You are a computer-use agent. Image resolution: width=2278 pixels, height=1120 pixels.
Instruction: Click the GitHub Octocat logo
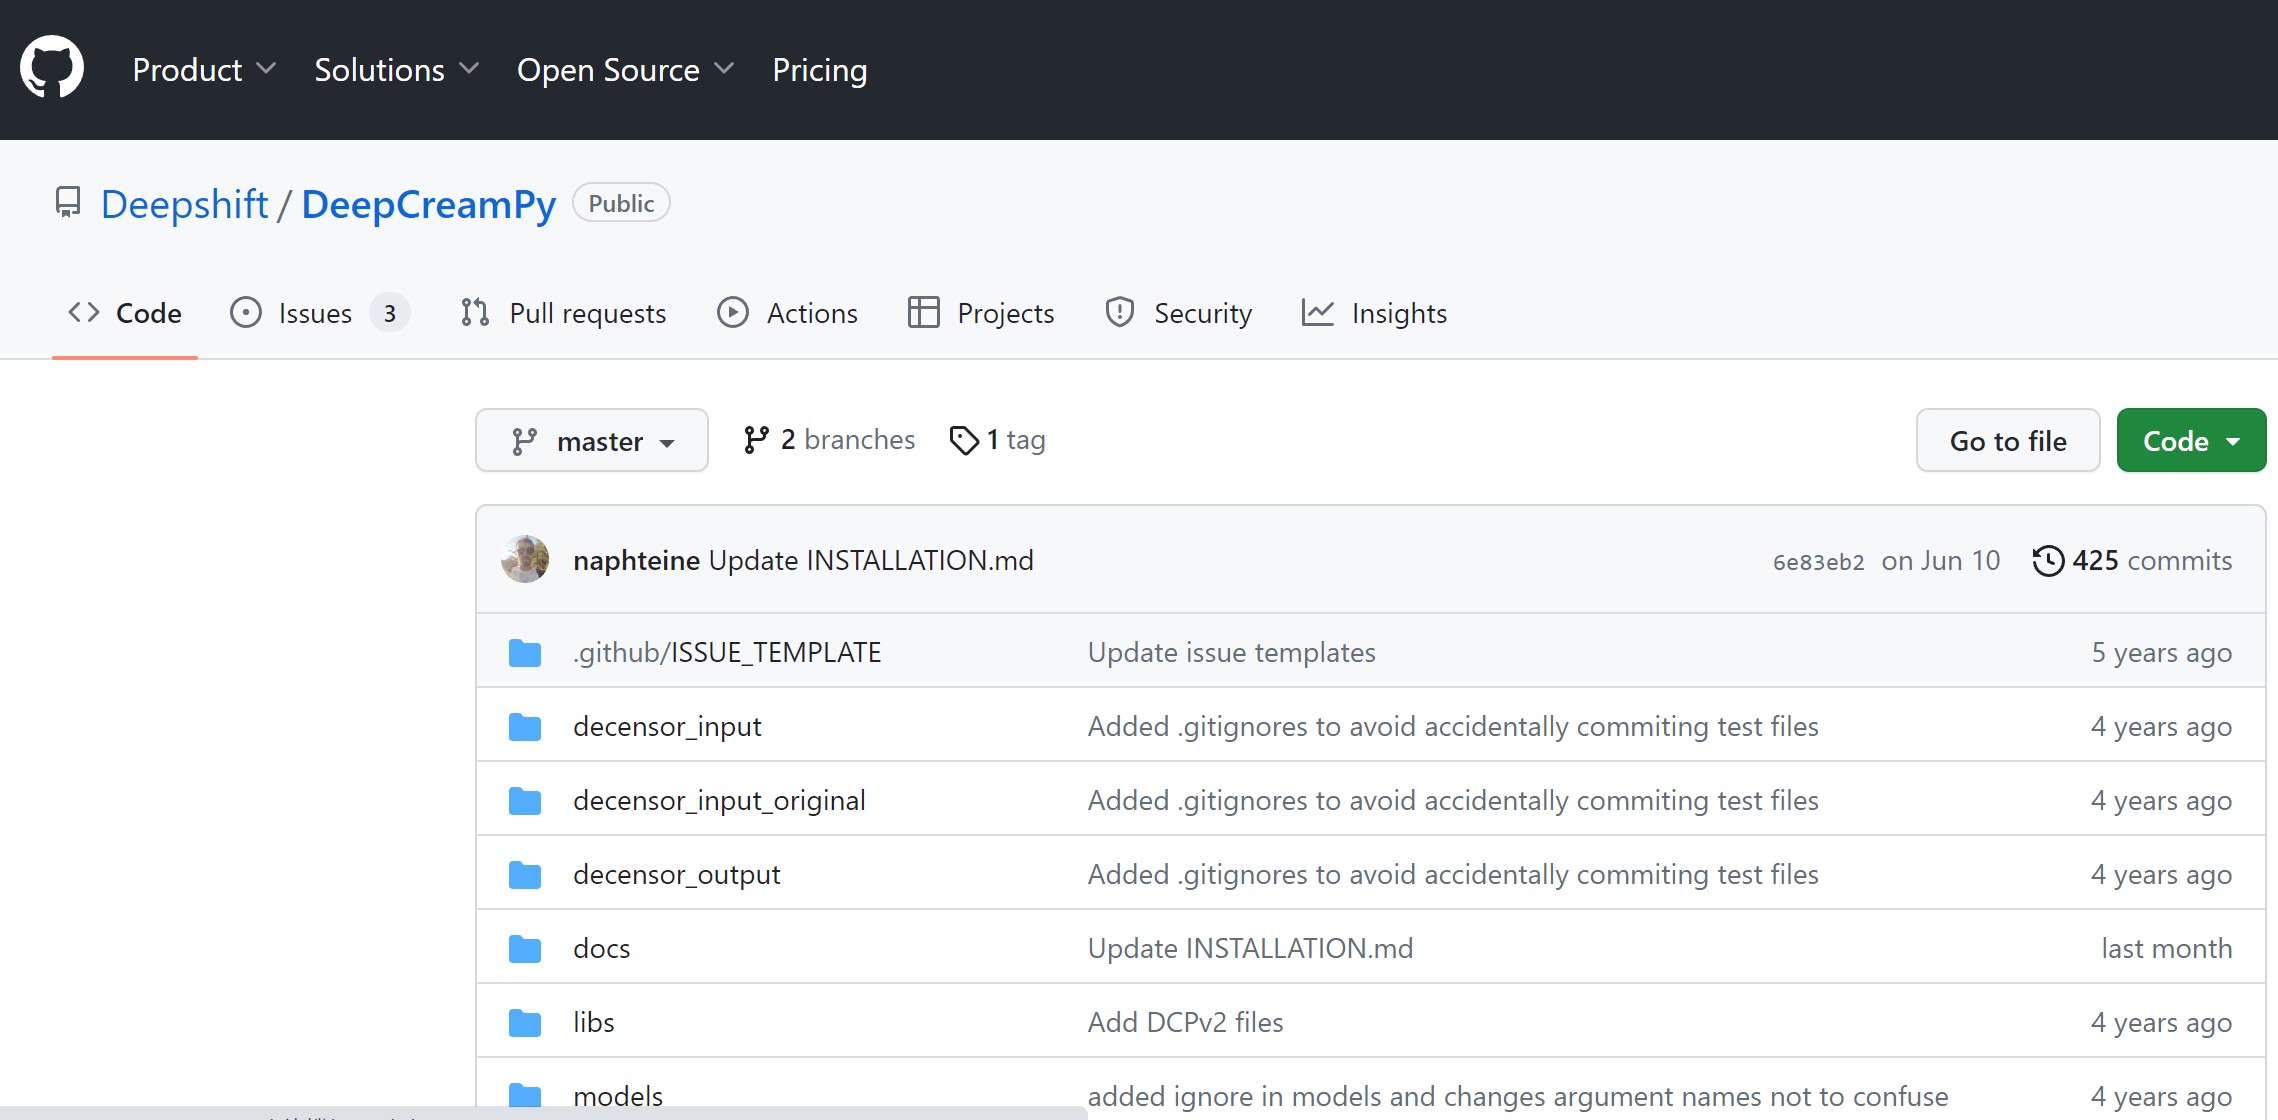(x=52, y=68)
